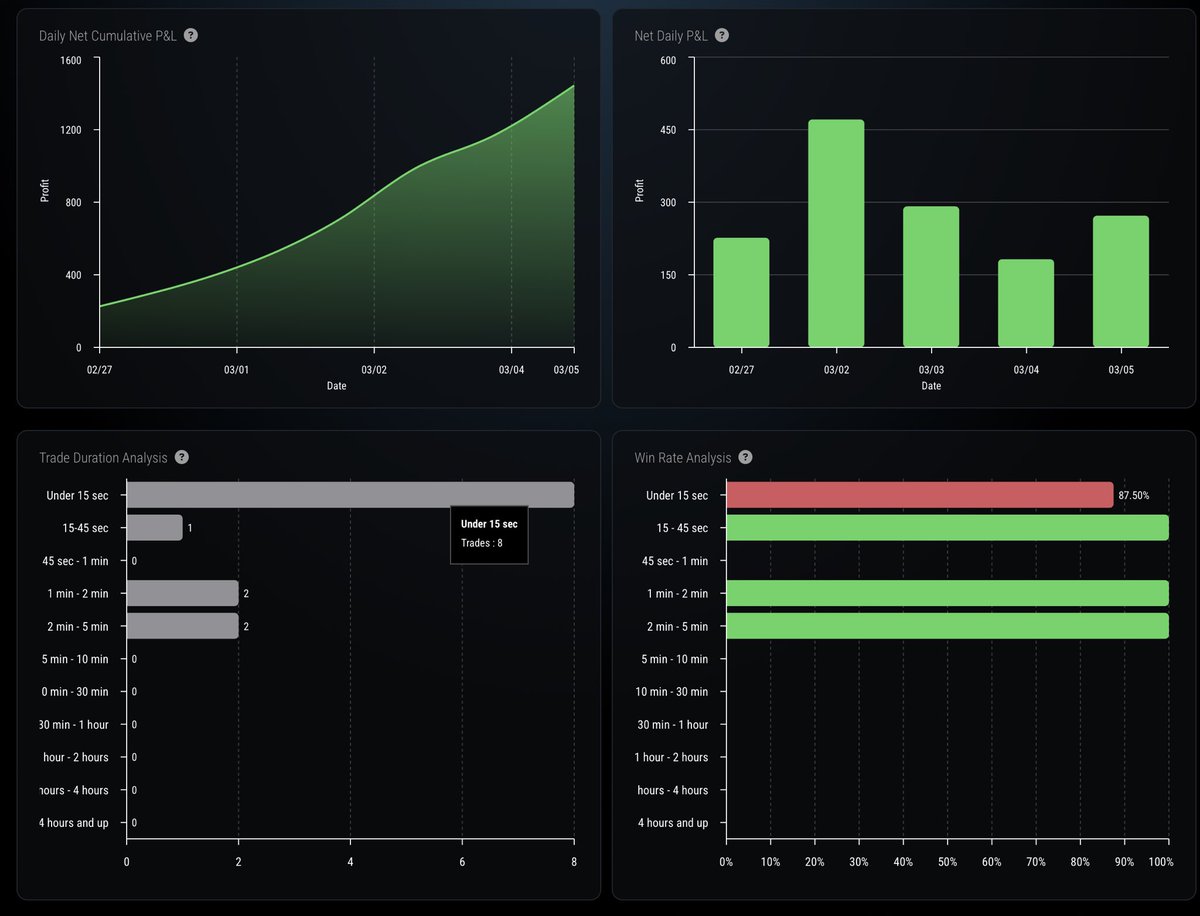Viewport: 1200px width, 916px height.
Task: Click help icon beside Win Rate Analysis
Action: [745, 457]
